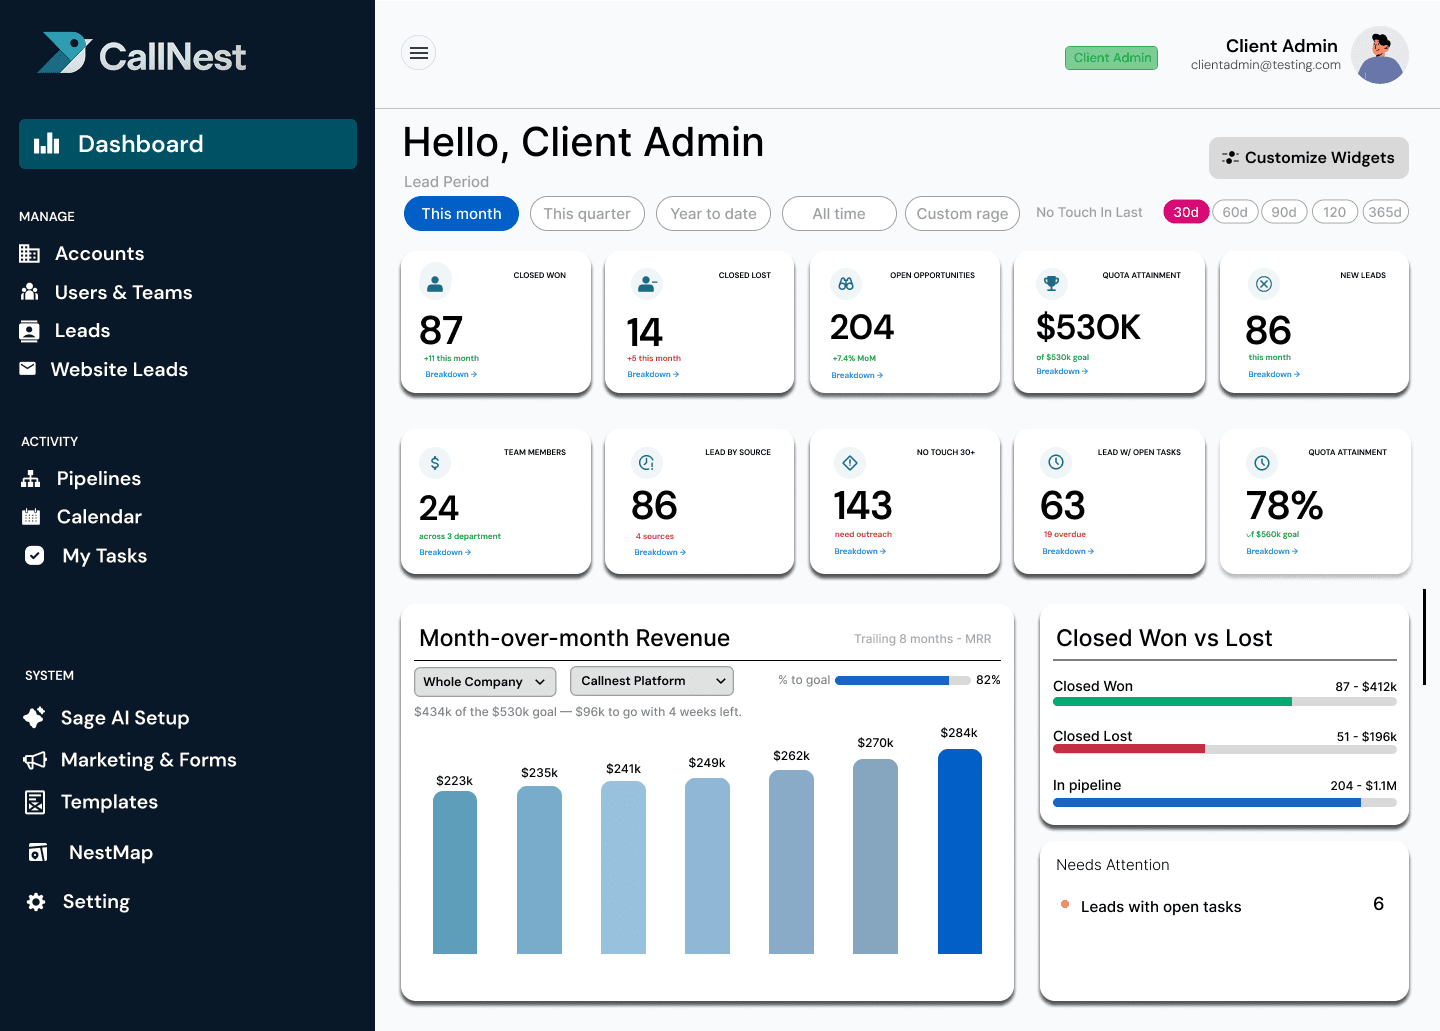This screenshot has width=1440, height=1031.
Task: Click the CallNest logo
Action: tap(142, 54)
